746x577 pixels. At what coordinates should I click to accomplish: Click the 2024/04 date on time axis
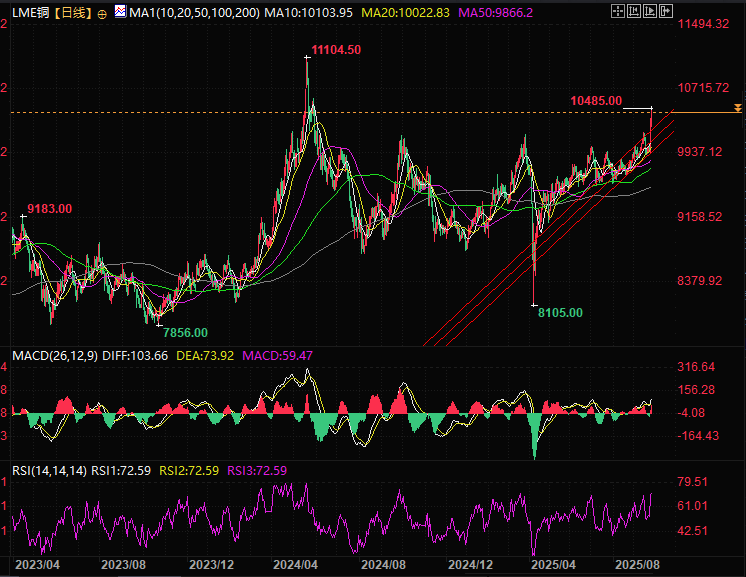point(295,565)
